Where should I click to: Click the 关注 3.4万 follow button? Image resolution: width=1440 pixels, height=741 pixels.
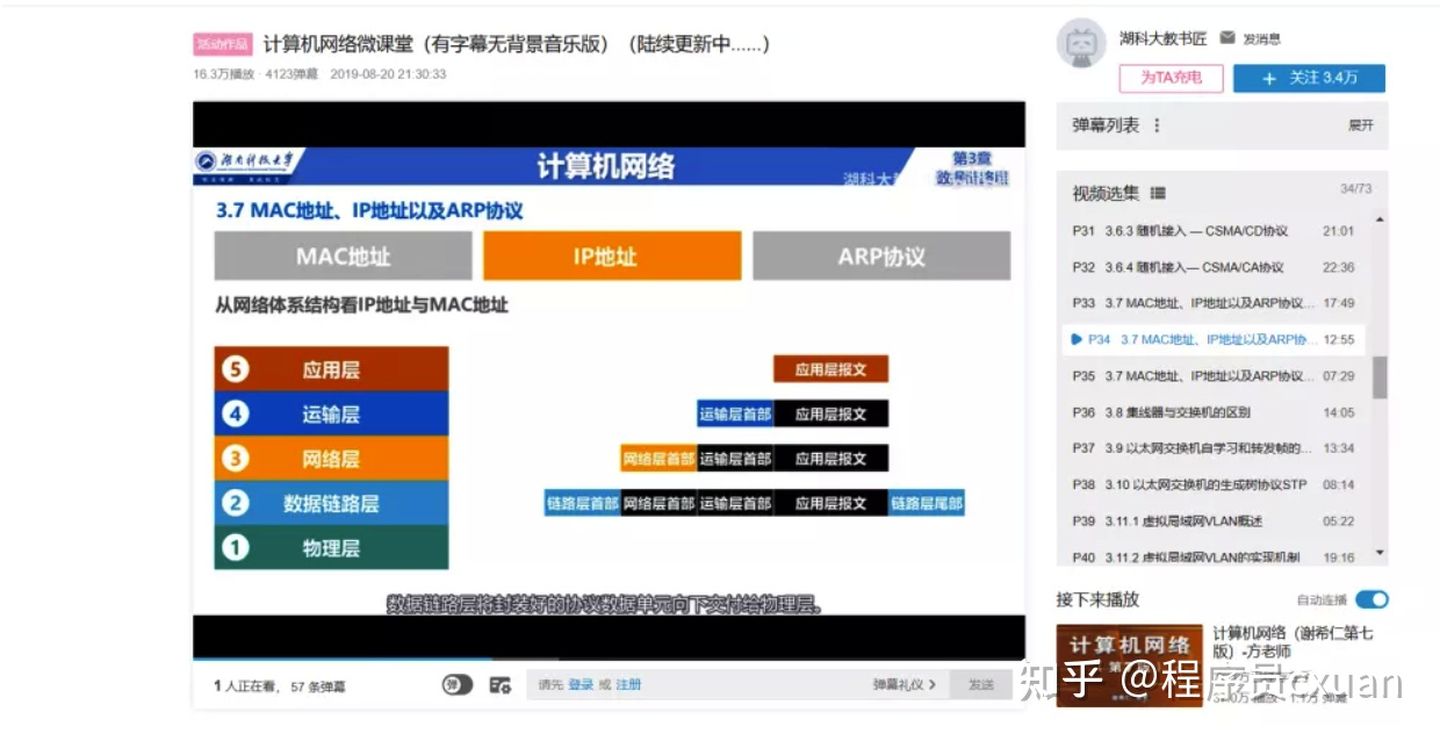(1310, 78)
